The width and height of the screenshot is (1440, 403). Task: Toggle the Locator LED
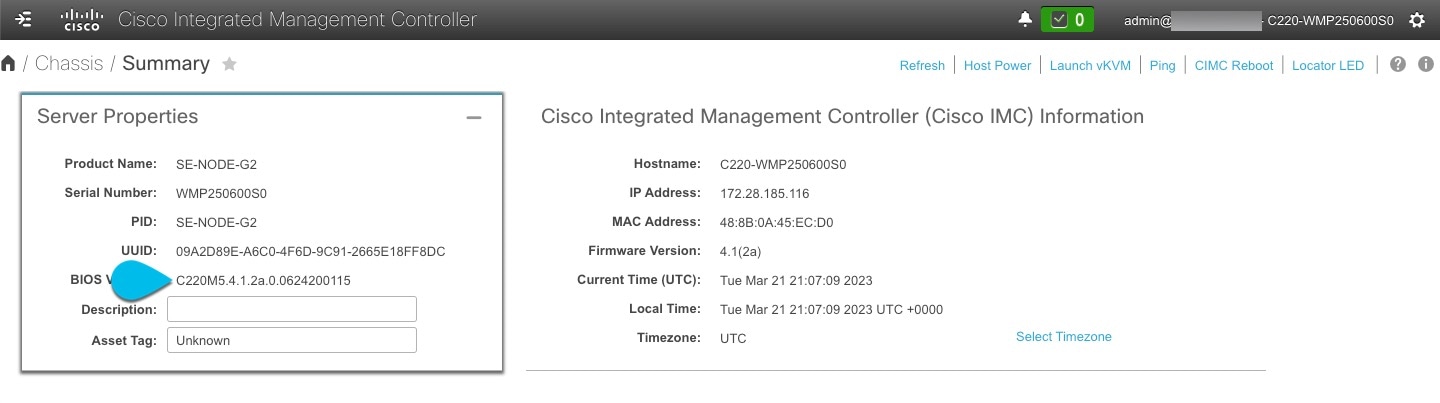point(1328,65)
